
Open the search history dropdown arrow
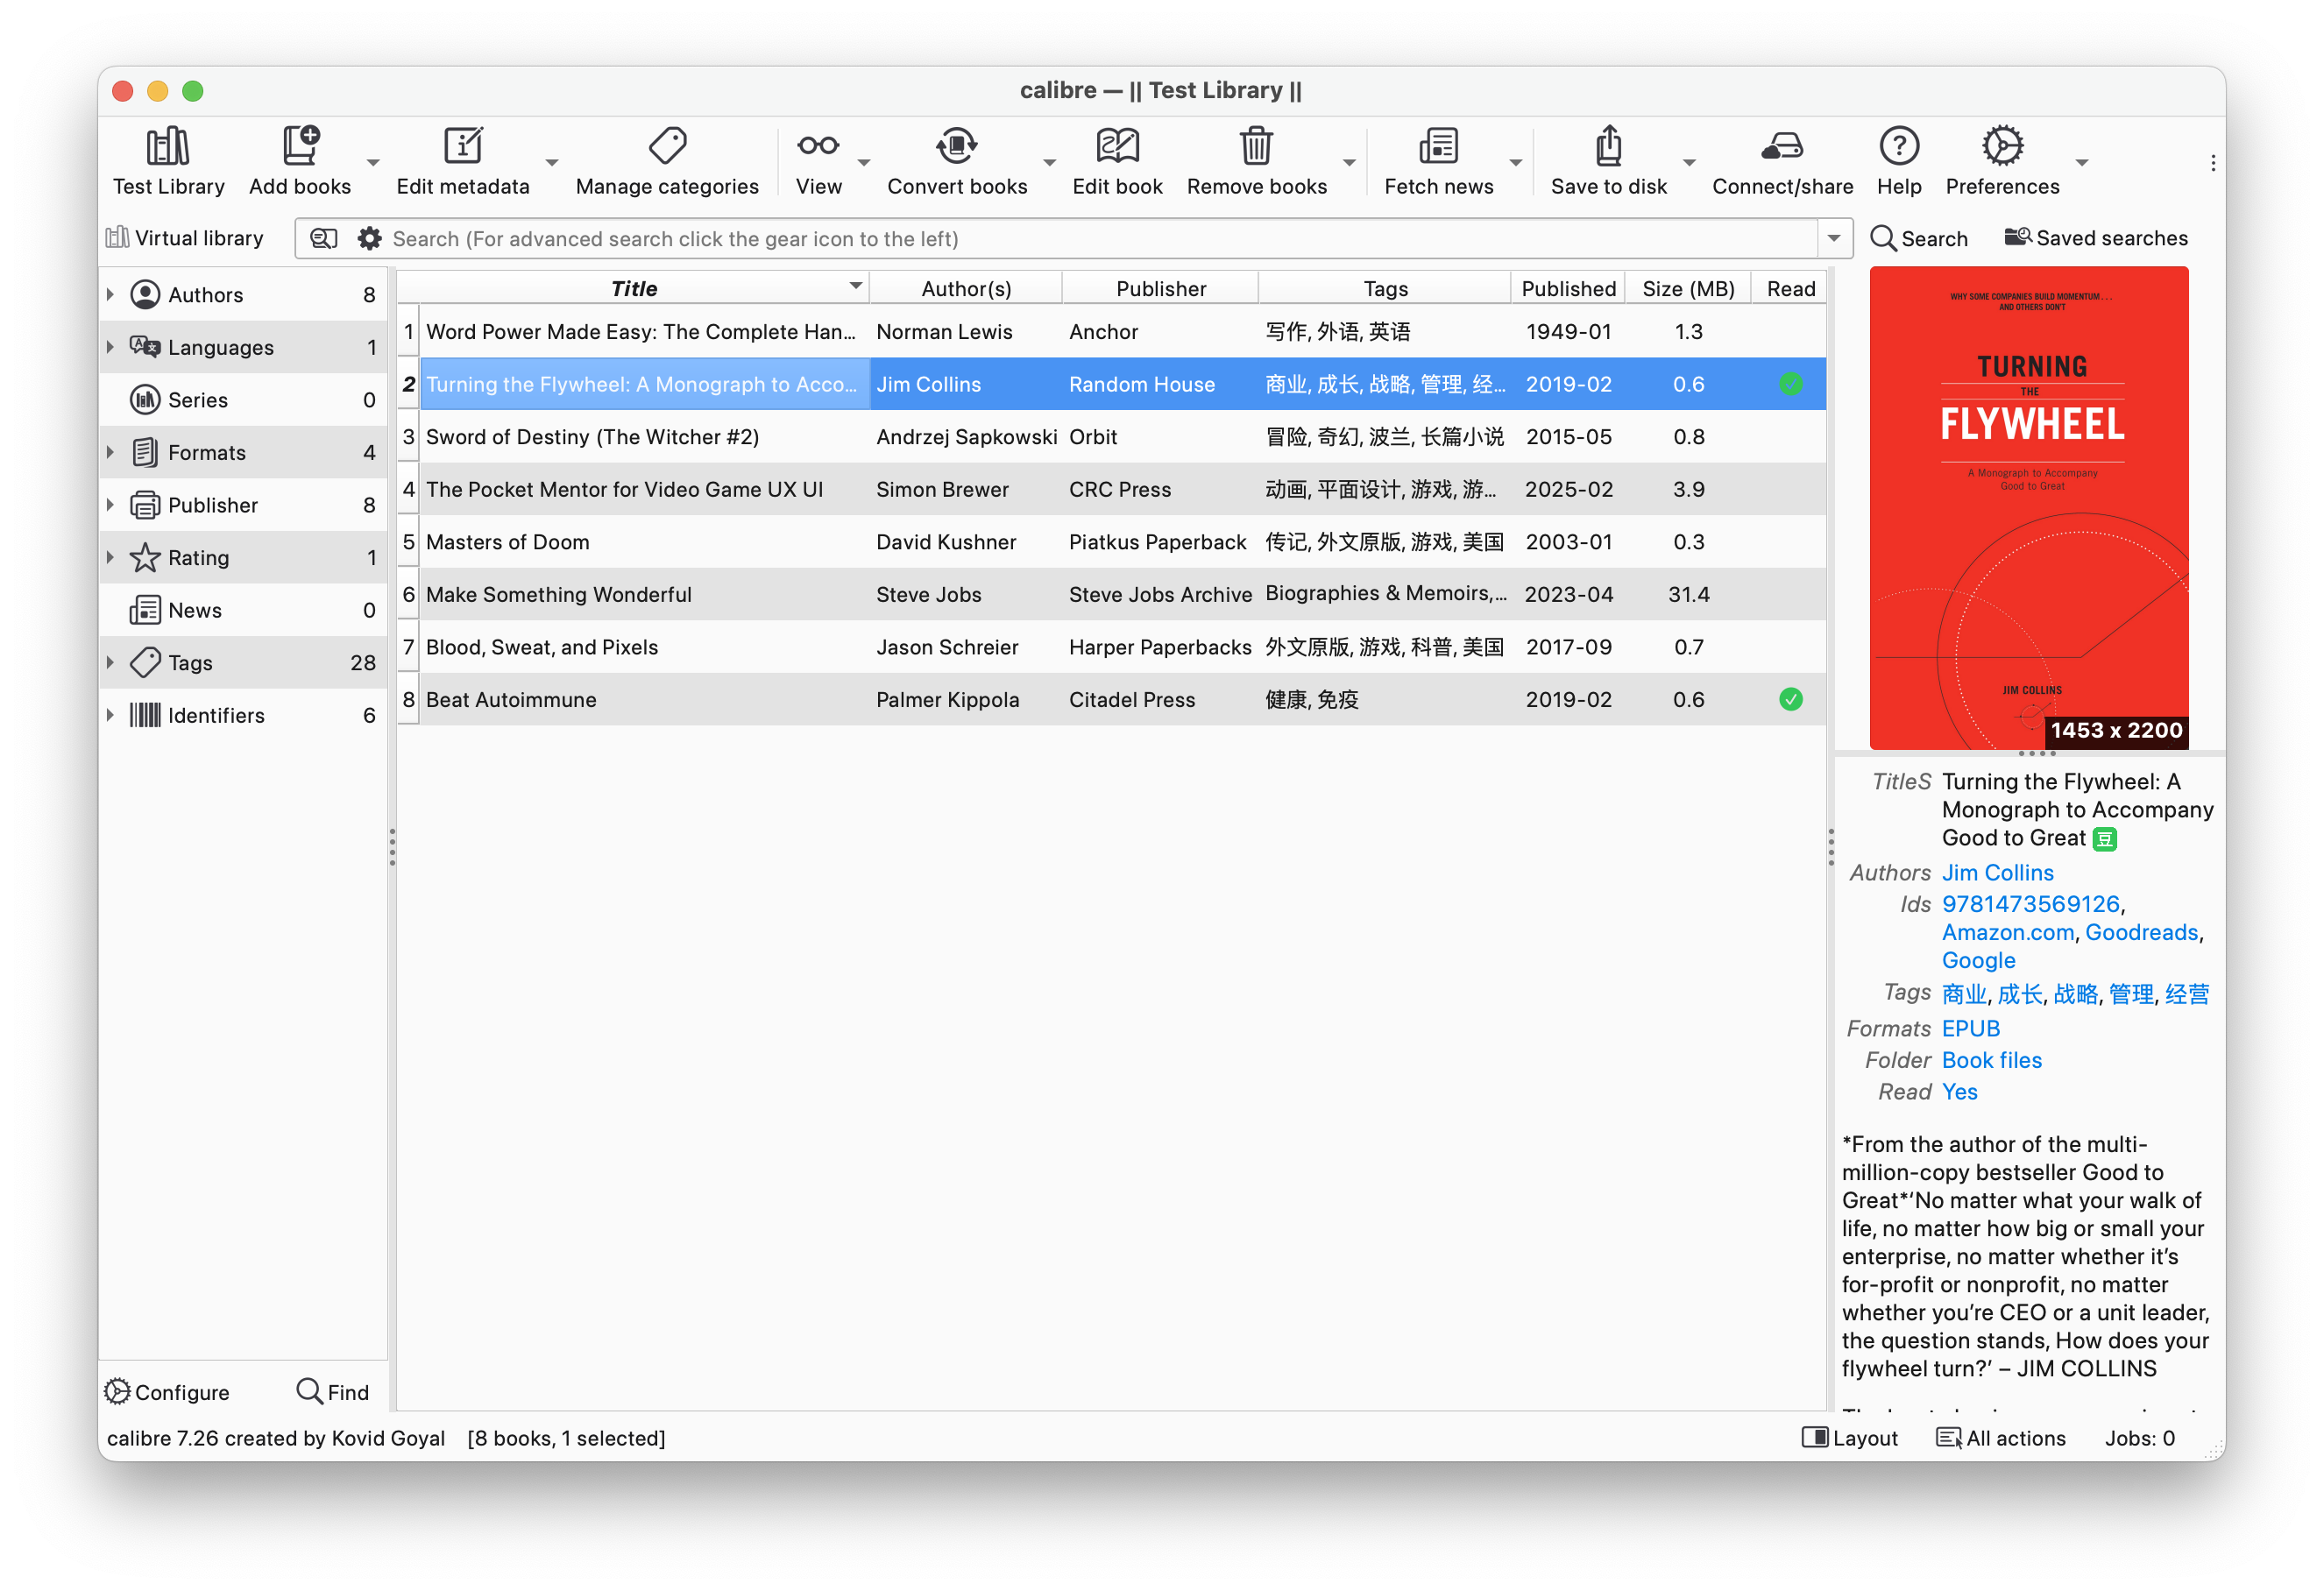click(1833, 239)
